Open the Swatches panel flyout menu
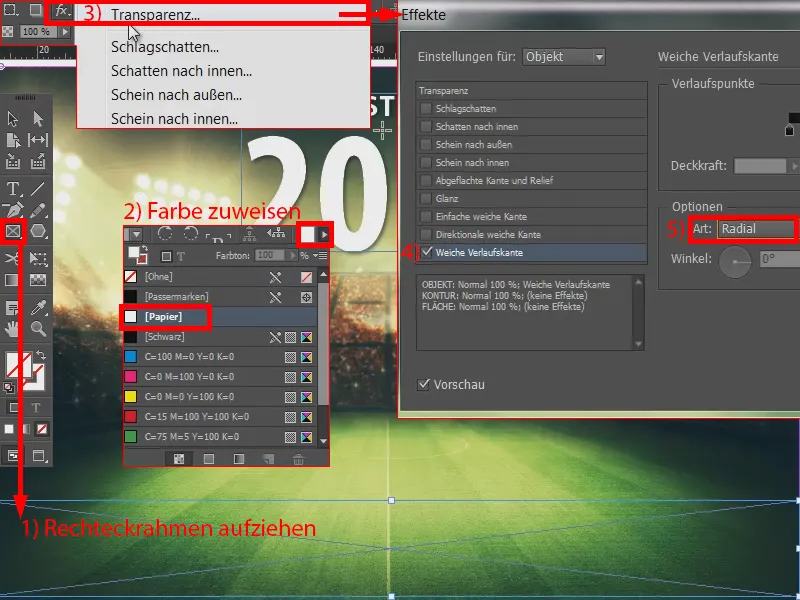Screen dimensions: 800x600 click(x=322, y=255)
